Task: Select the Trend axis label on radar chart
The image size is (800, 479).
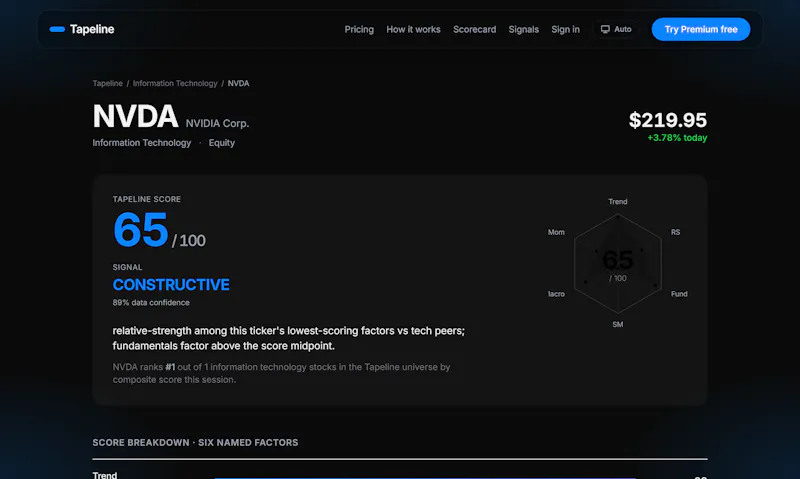Action: [x=617, y=201]
